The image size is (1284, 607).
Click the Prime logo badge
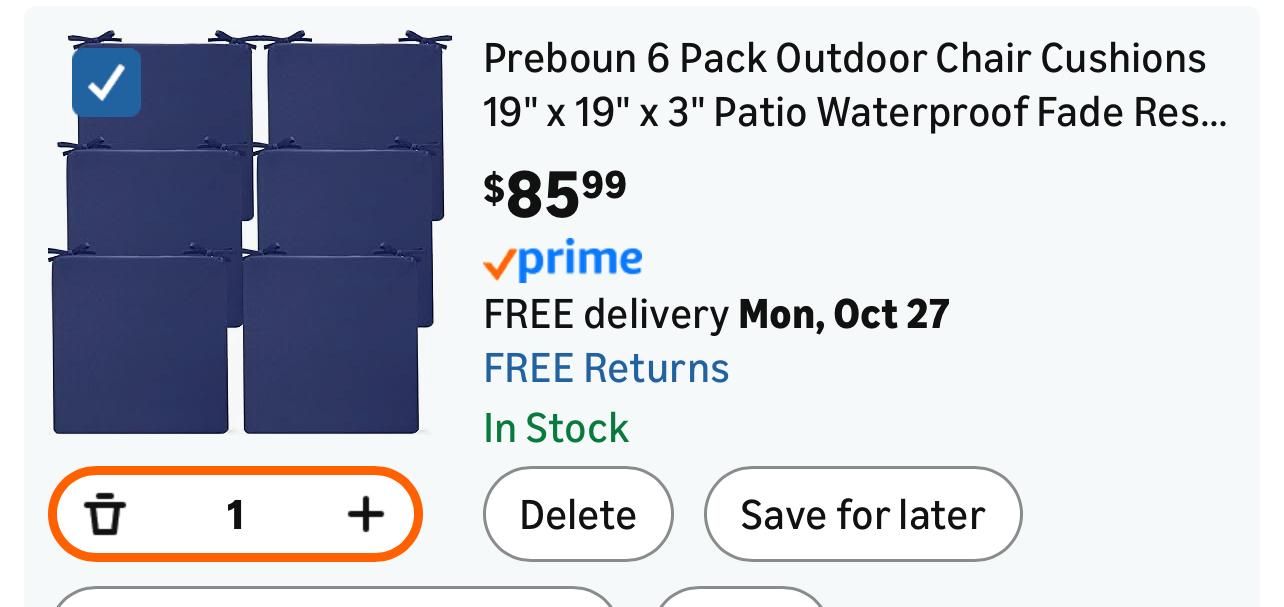point(563,260)
